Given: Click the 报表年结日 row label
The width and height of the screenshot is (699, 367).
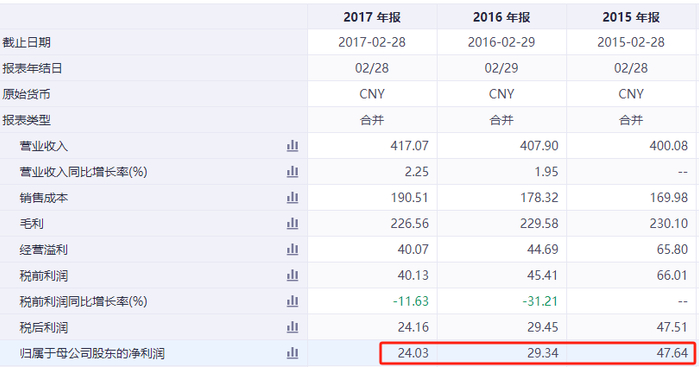Looking at the screenshot, I should click(x=32, y=68).
